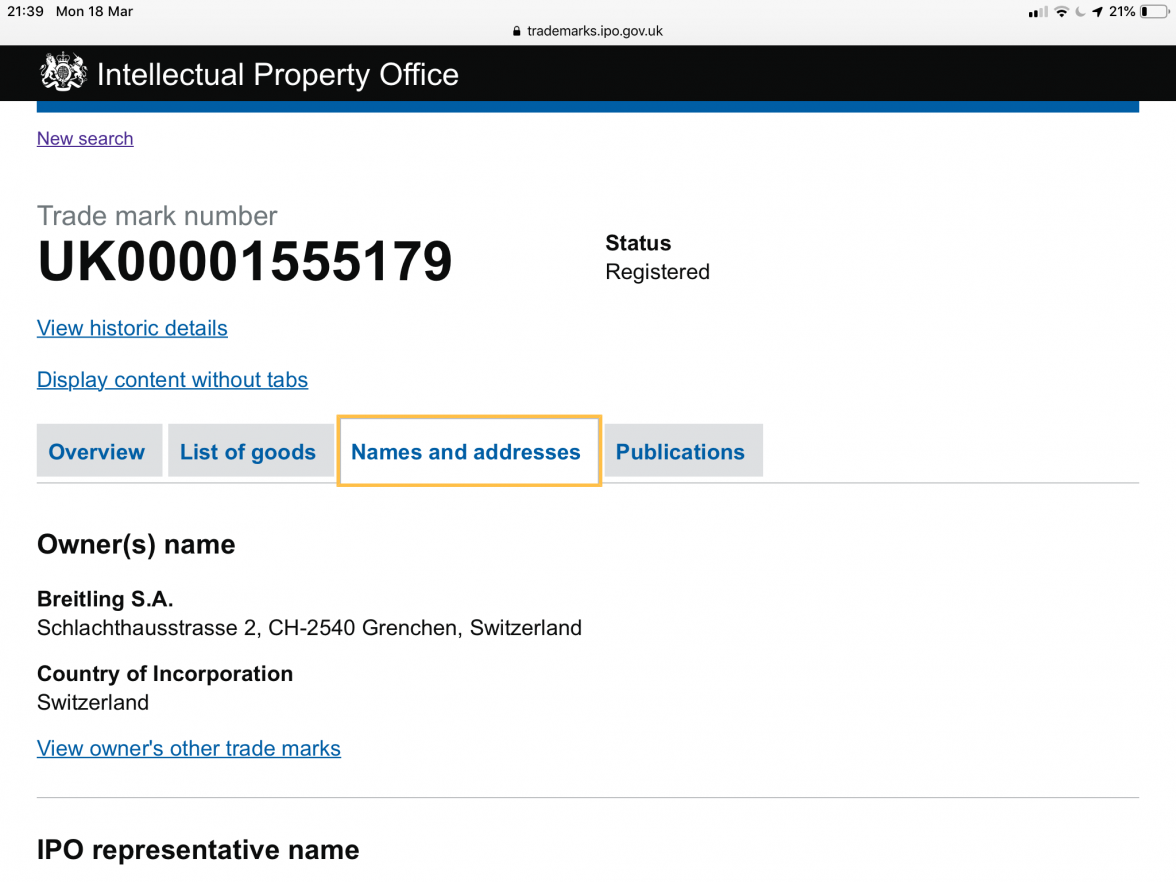Tap the location services arrow icon
1176x882 pixels.
pyautogui.click(x=1098, y=12)
